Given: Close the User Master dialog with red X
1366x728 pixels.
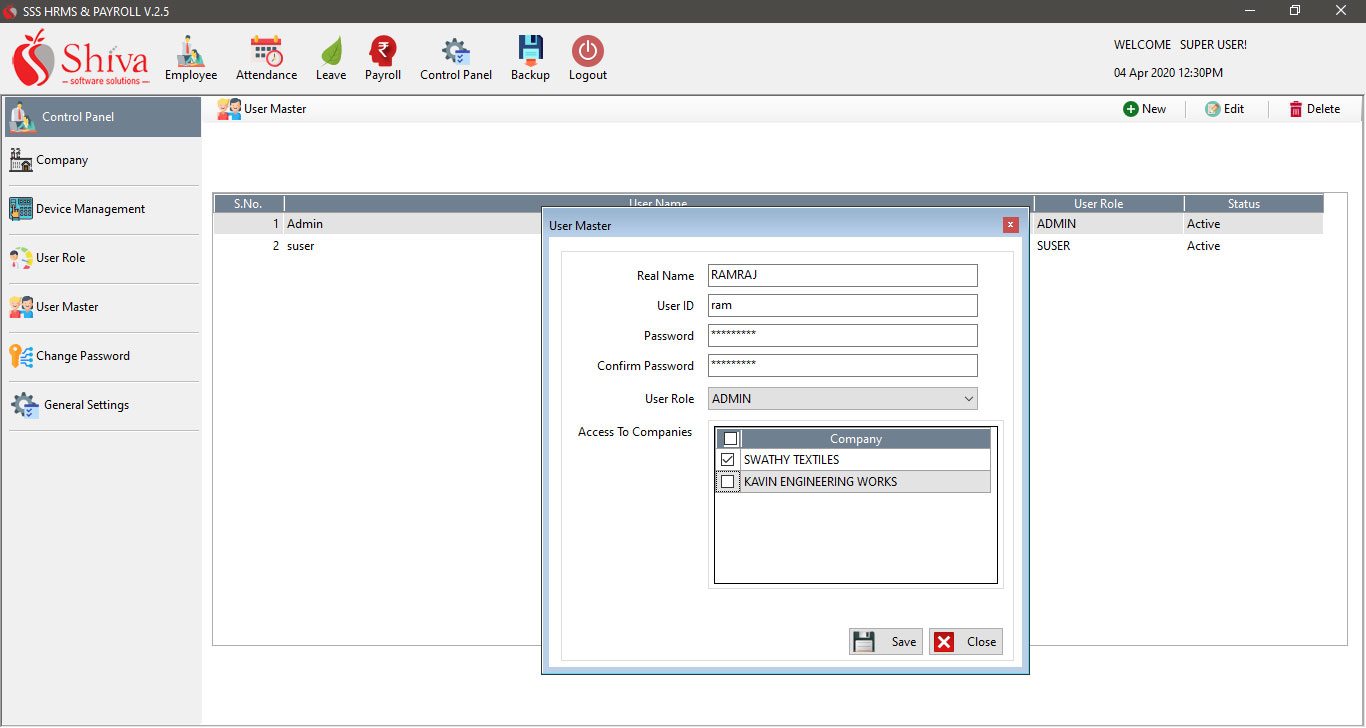Looking at the screenshot, I should click(1010, 225).
